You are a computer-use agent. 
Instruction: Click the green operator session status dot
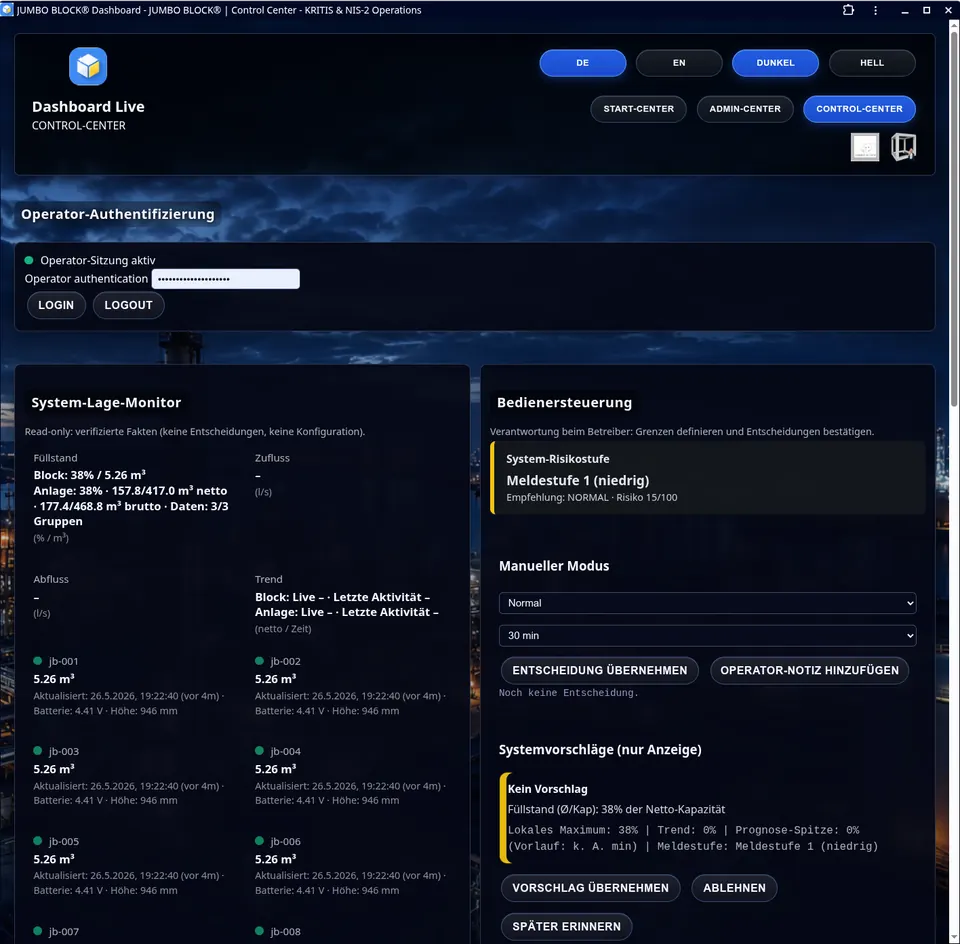[x=28, y=260]
